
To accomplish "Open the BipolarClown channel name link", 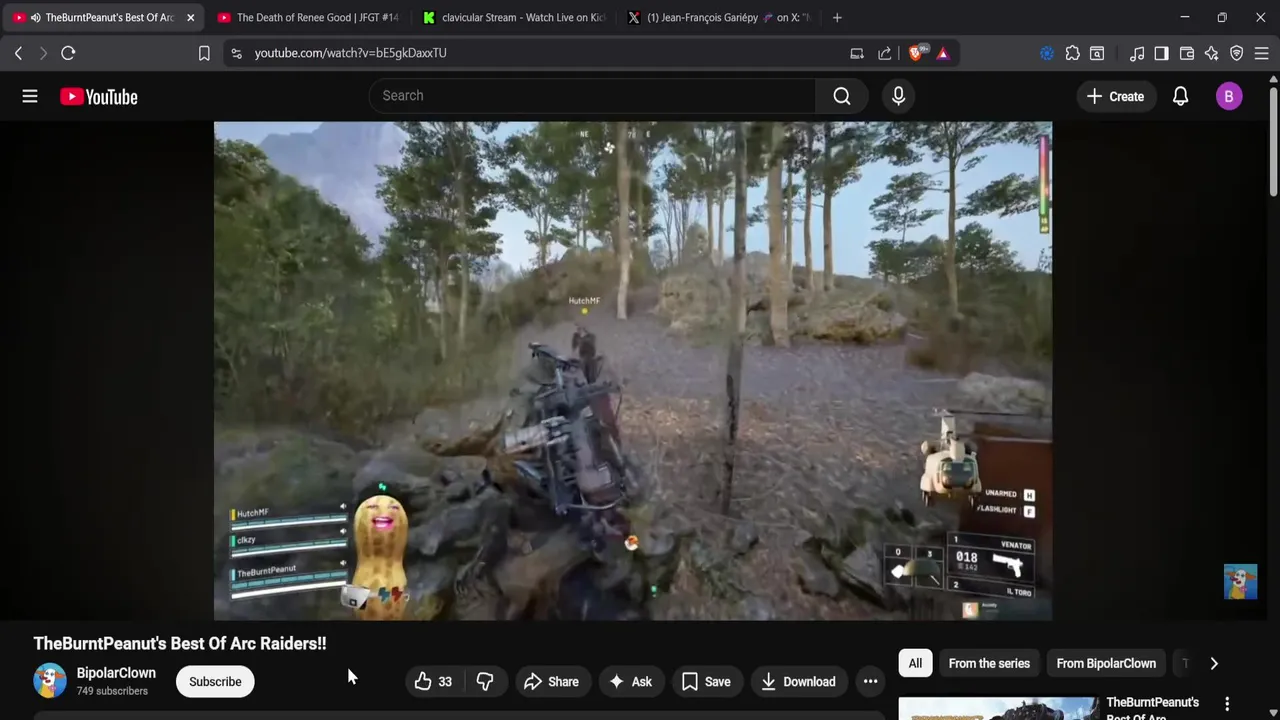I will pos(116,673).
